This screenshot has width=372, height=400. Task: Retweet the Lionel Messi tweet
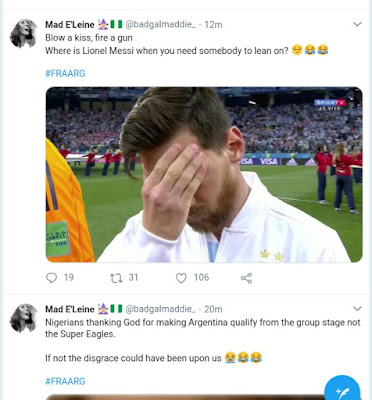pos(116,278)
